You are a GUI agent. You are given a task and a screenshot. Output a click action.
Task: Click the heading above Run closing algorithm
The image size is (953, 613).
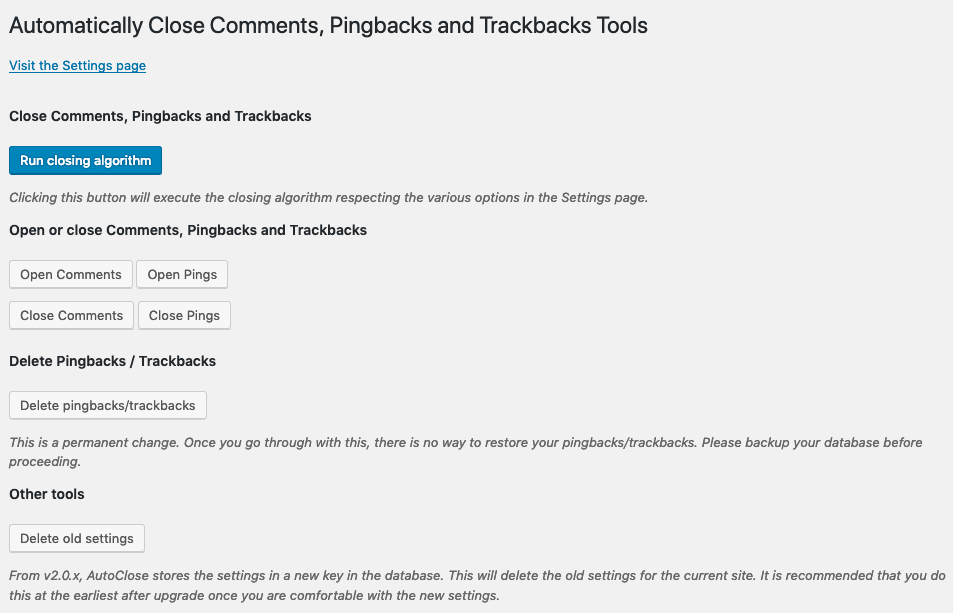click(160, 116)
